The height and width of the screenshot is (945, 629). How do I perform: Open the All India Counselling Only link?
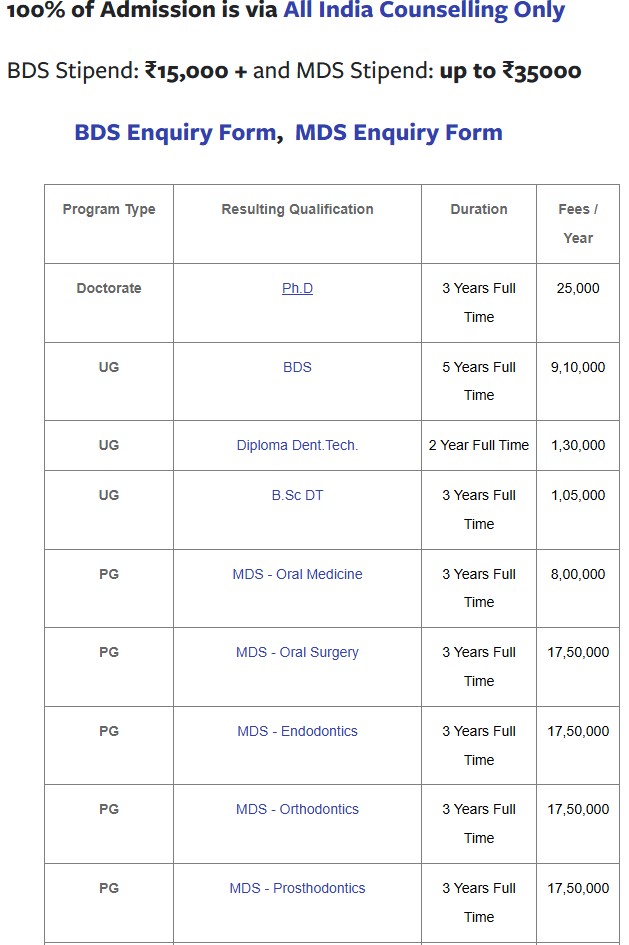424,11
